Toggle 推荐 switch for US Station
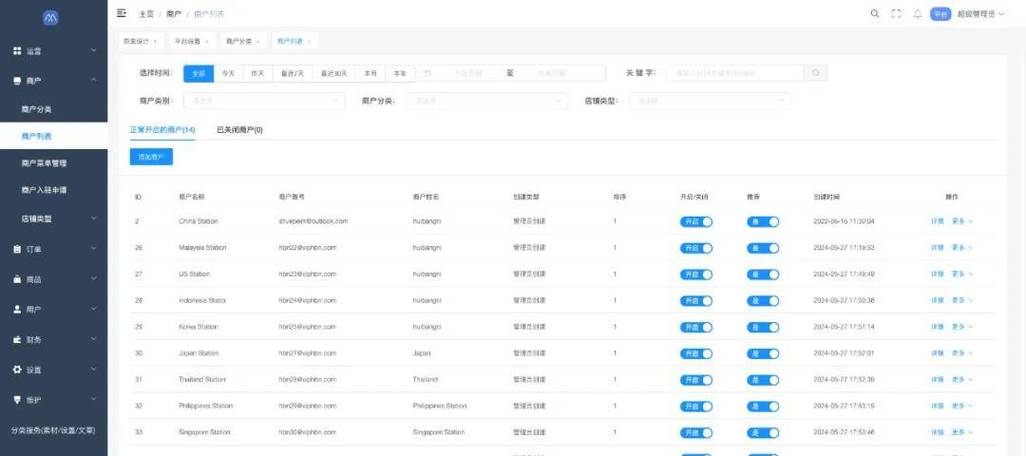Screen dimensions: 1026x456 tap(763, 274)
